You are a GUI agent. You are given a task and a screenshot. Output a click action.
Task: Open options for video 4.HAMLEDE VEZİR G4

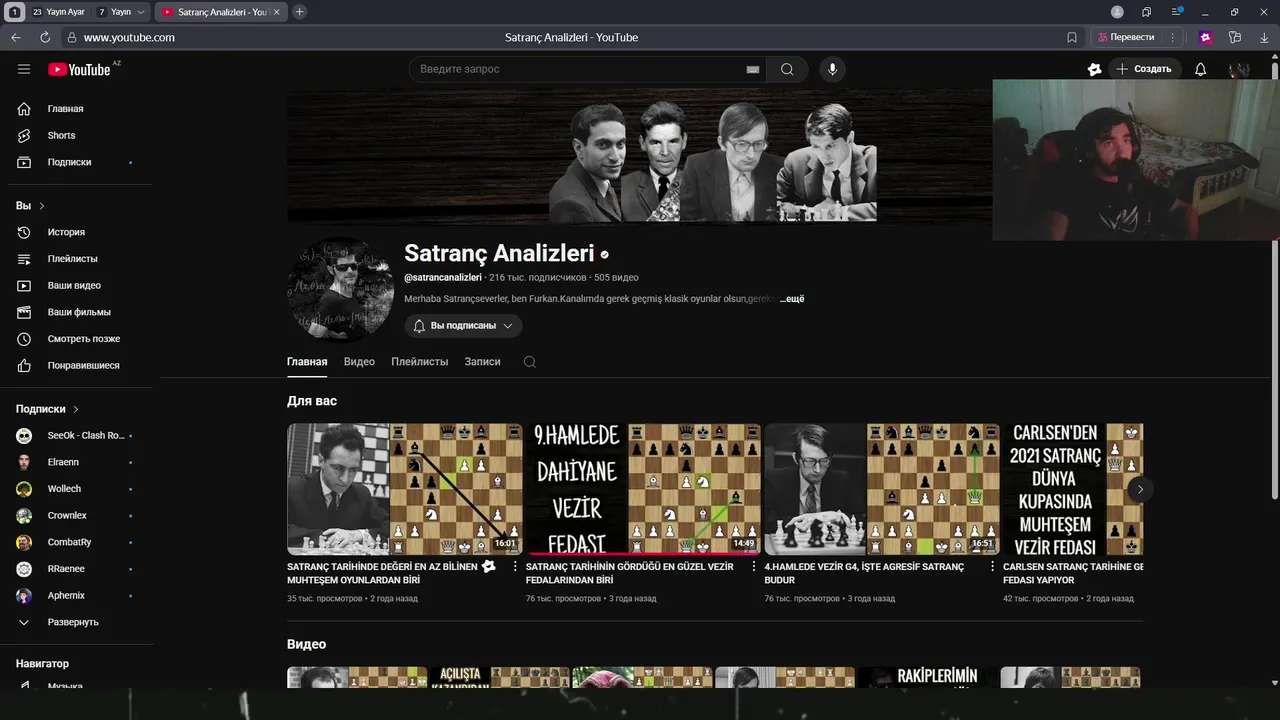coord(992,567)
